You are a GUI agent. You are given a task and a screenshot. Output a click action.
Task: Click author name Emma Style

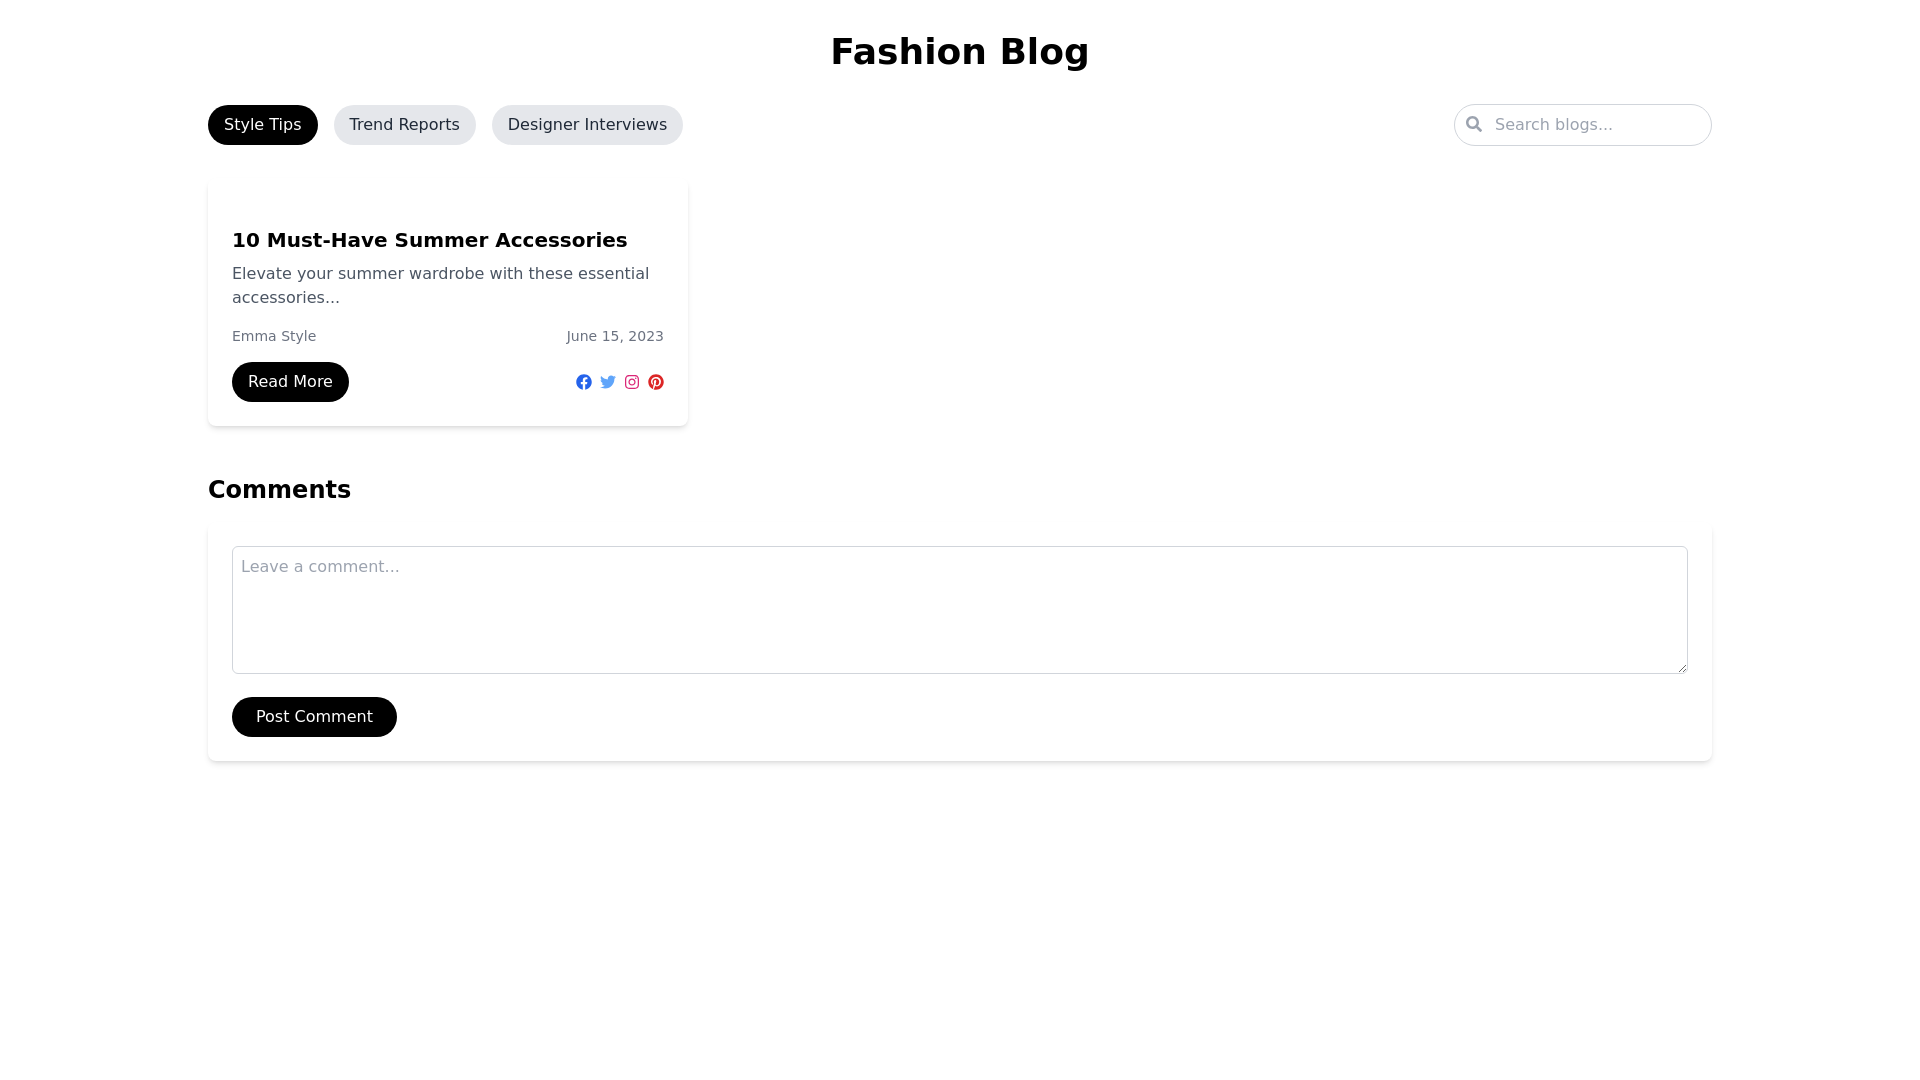(x=274, y=336)
